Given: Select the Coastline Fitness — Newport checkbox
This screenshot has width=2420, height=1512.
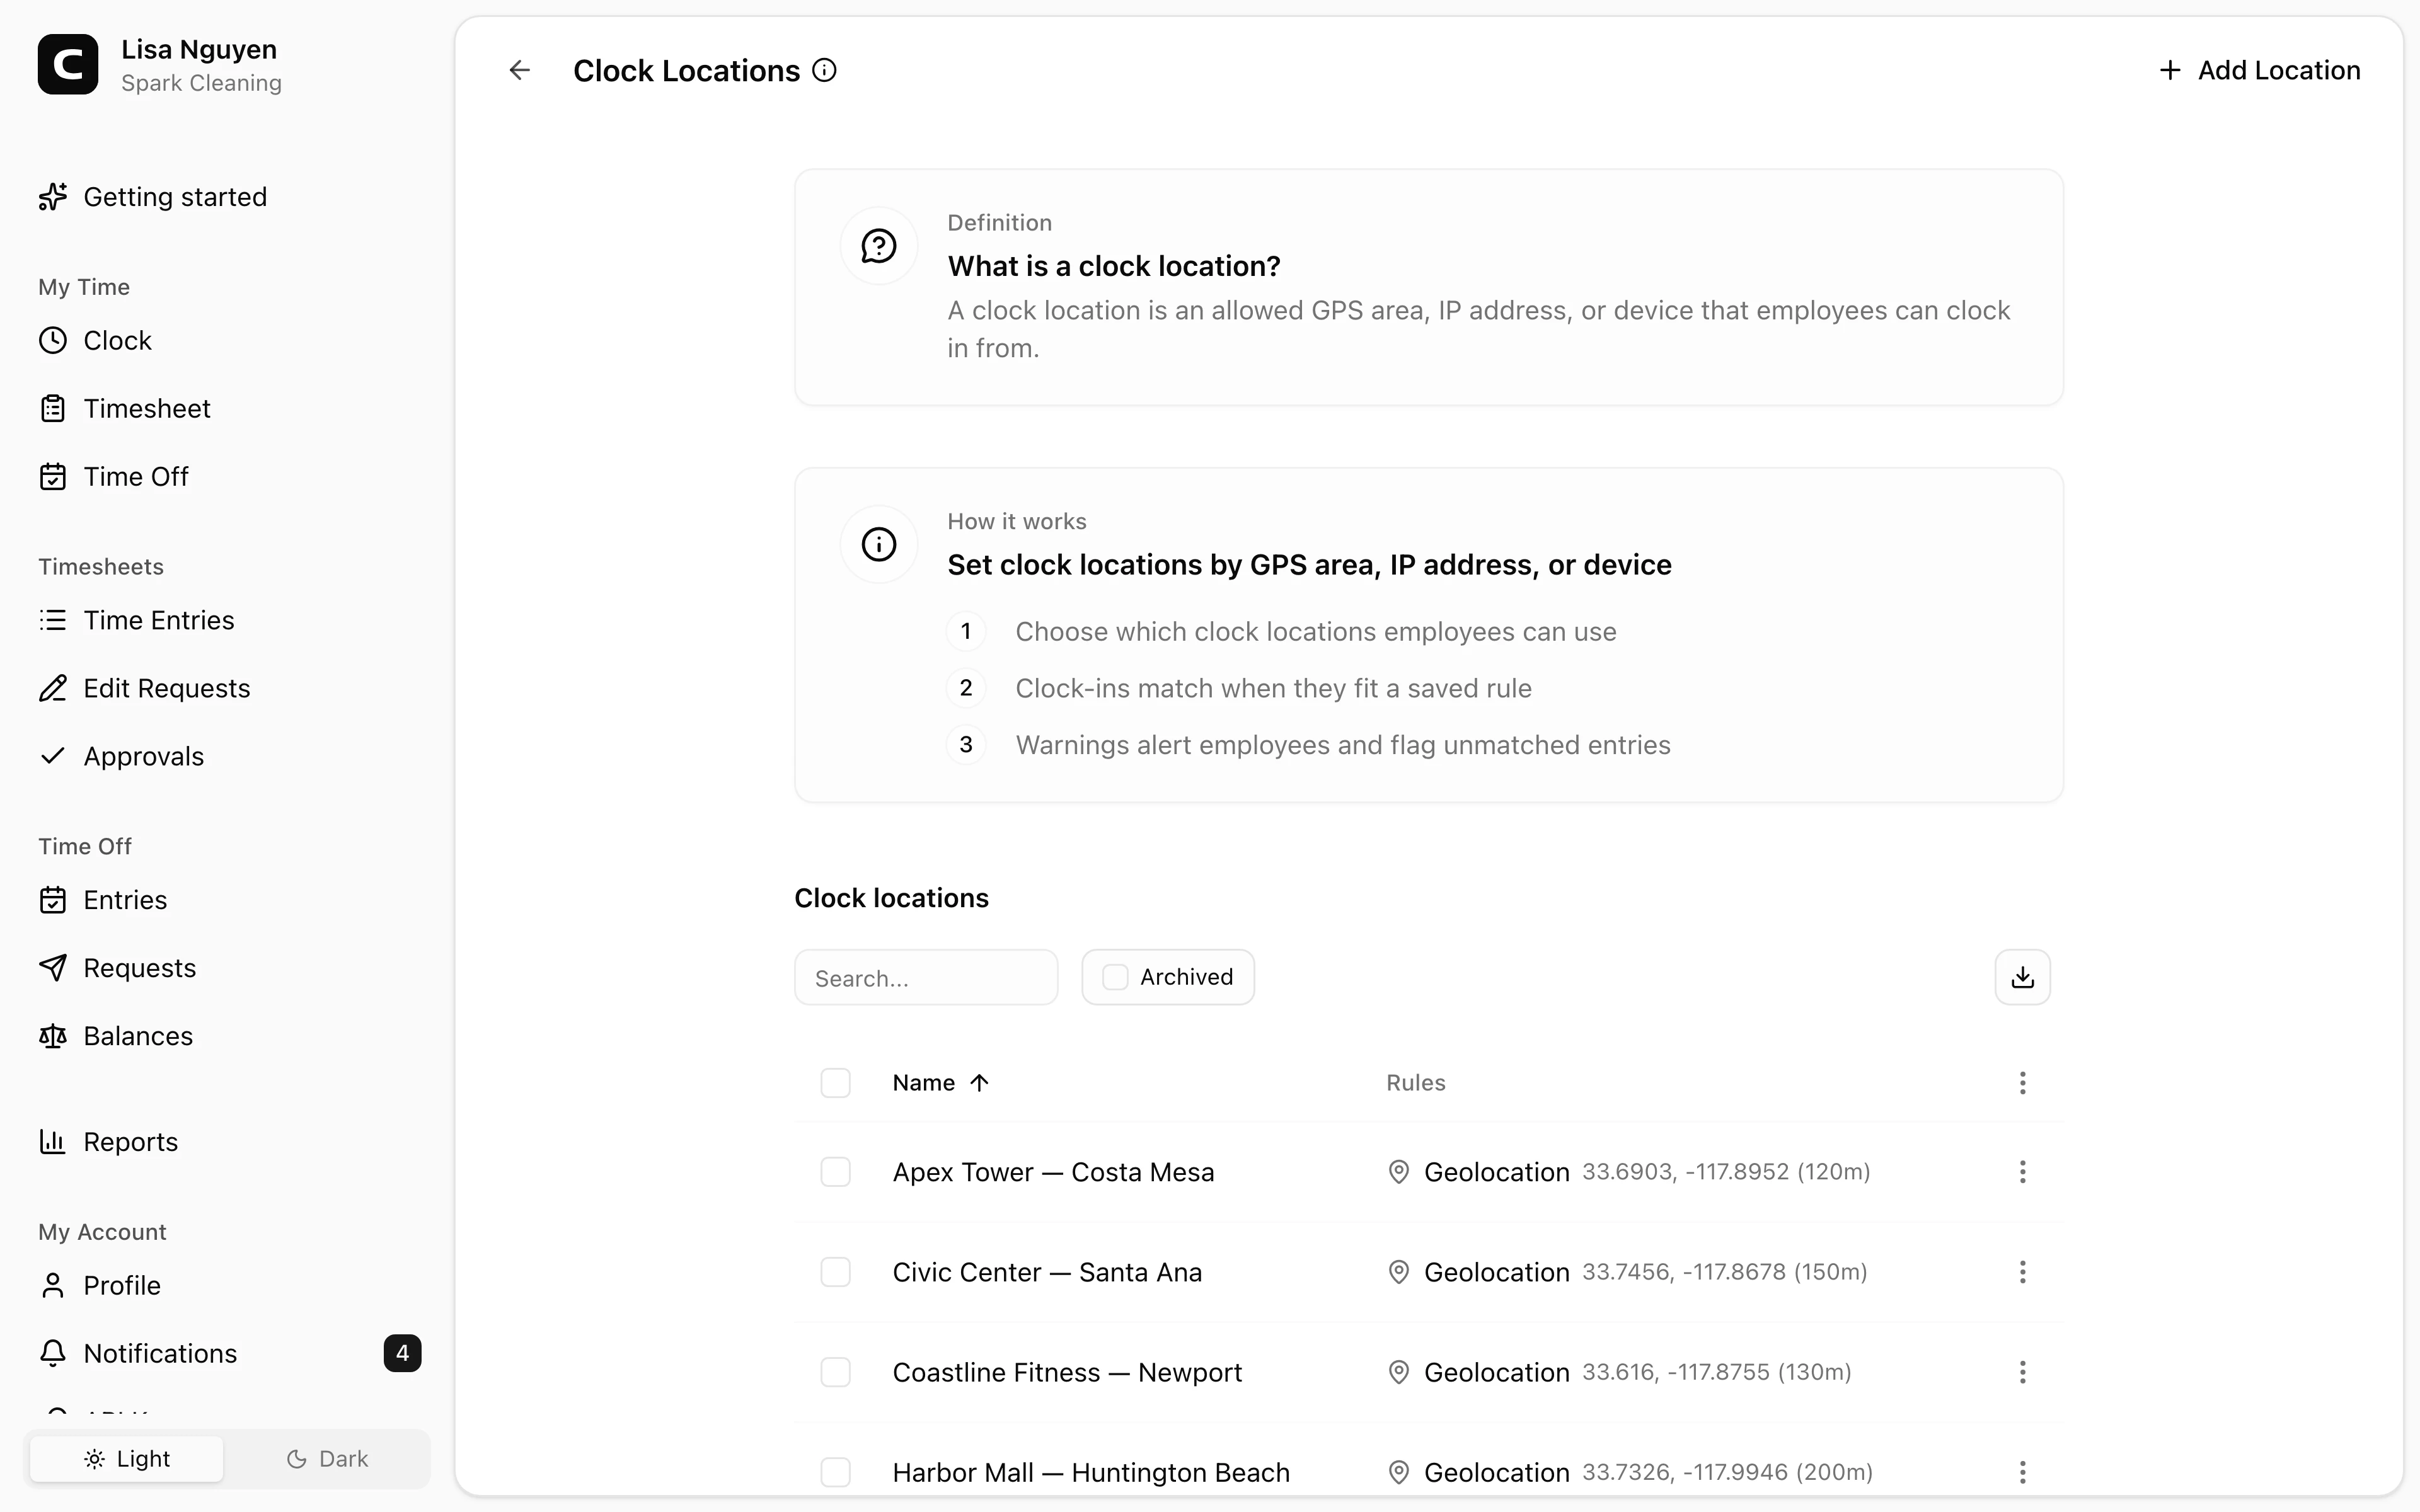Looking at the screenshot, I should 835,1372.
